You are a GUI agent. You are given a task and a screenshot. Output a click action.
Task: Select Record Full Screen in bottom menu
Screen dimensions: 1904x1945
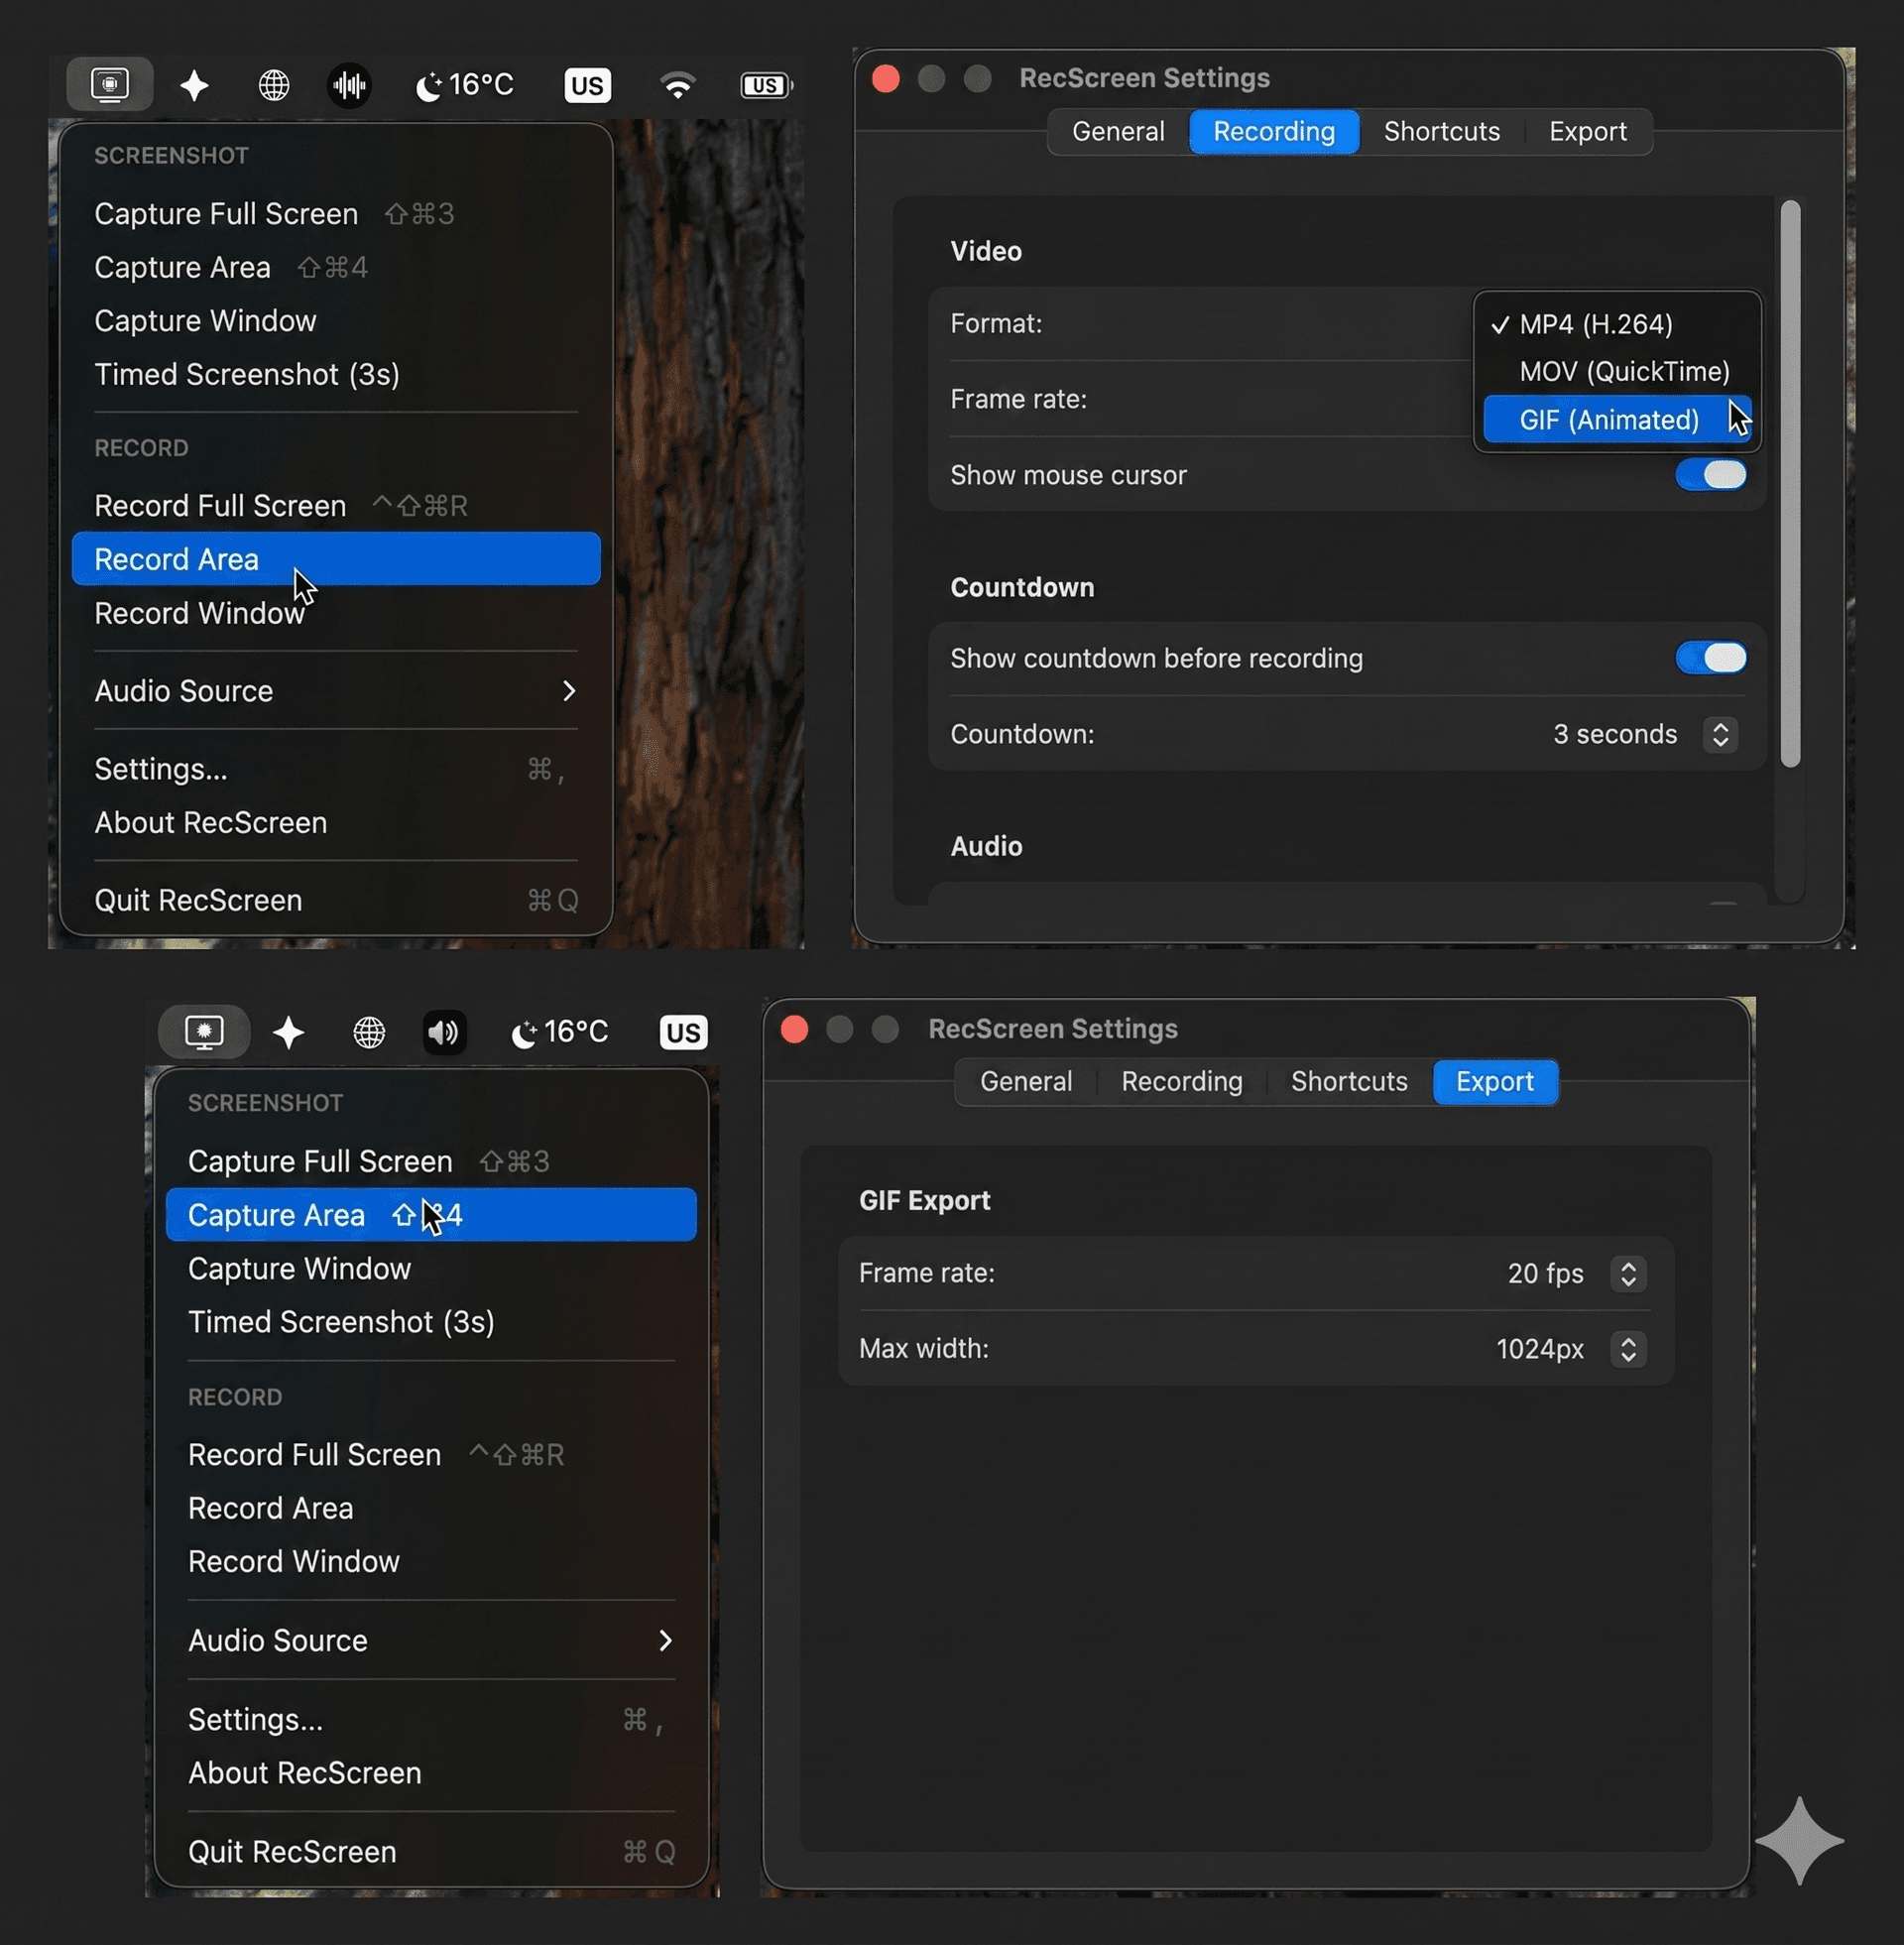tap(431, 1455)
